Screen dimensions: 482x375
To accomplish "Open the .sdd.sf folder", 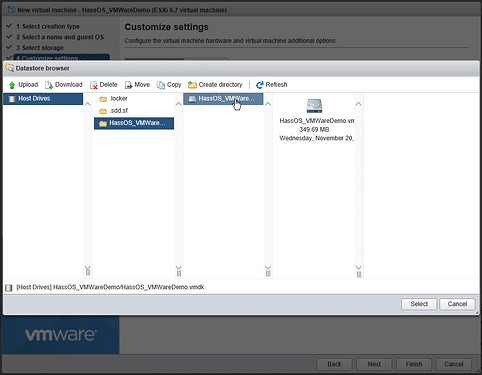I will point(133,111).
